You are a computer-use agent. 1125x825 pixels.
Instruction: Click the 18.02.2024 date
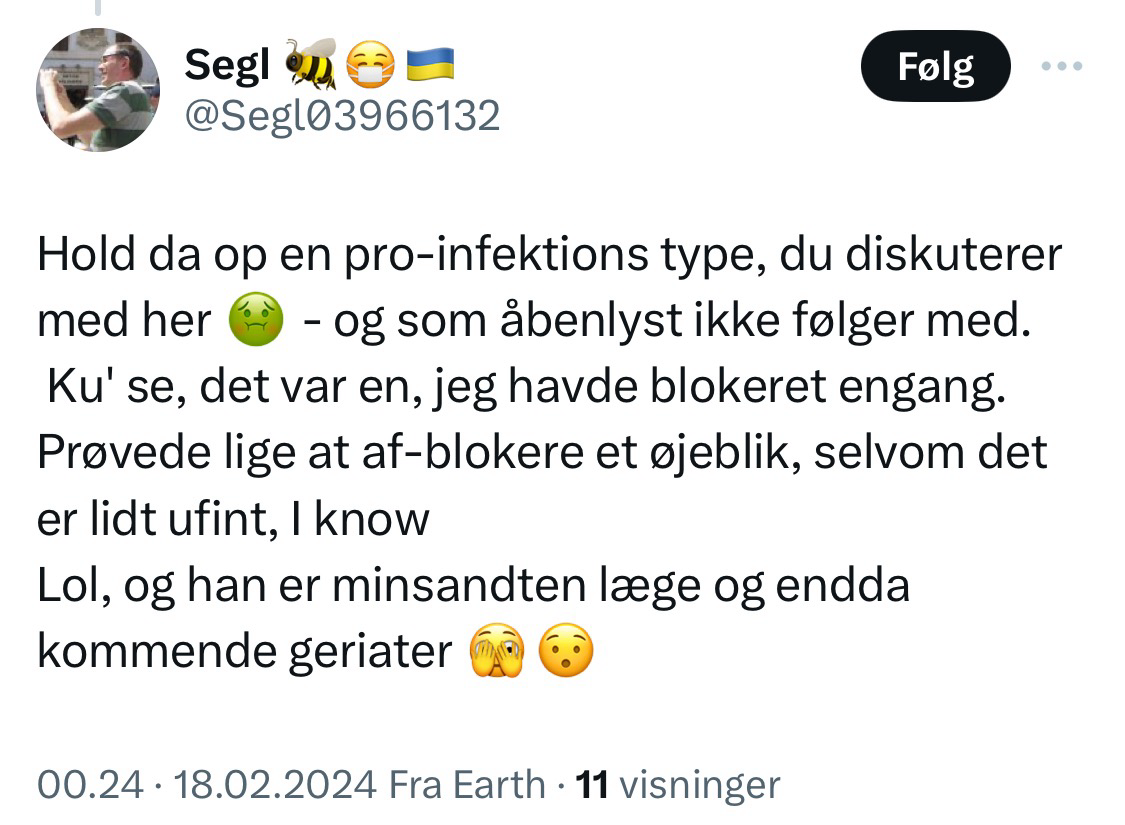pyautogui.click(x=275, y=784)
